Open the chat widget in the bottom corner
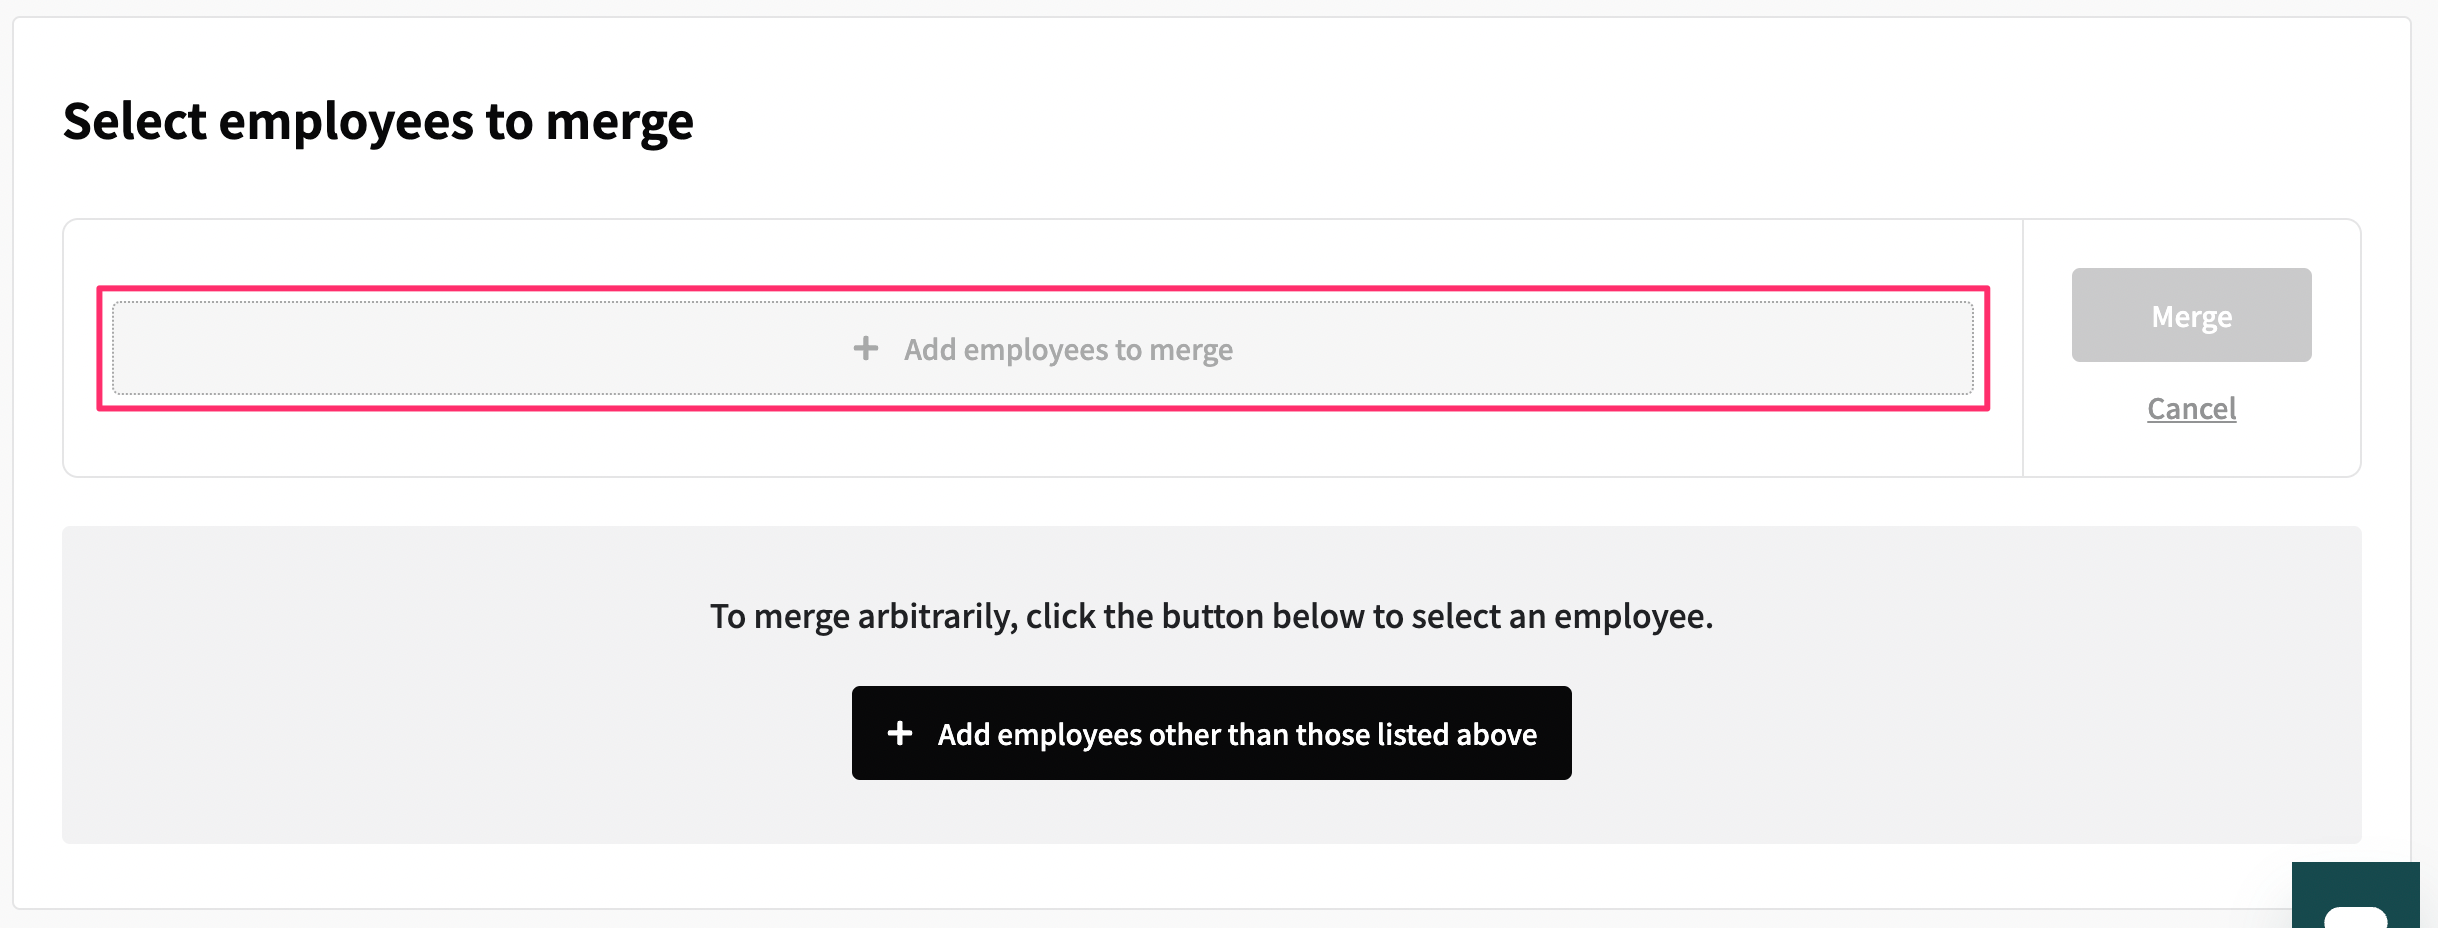 [2355, 895]
